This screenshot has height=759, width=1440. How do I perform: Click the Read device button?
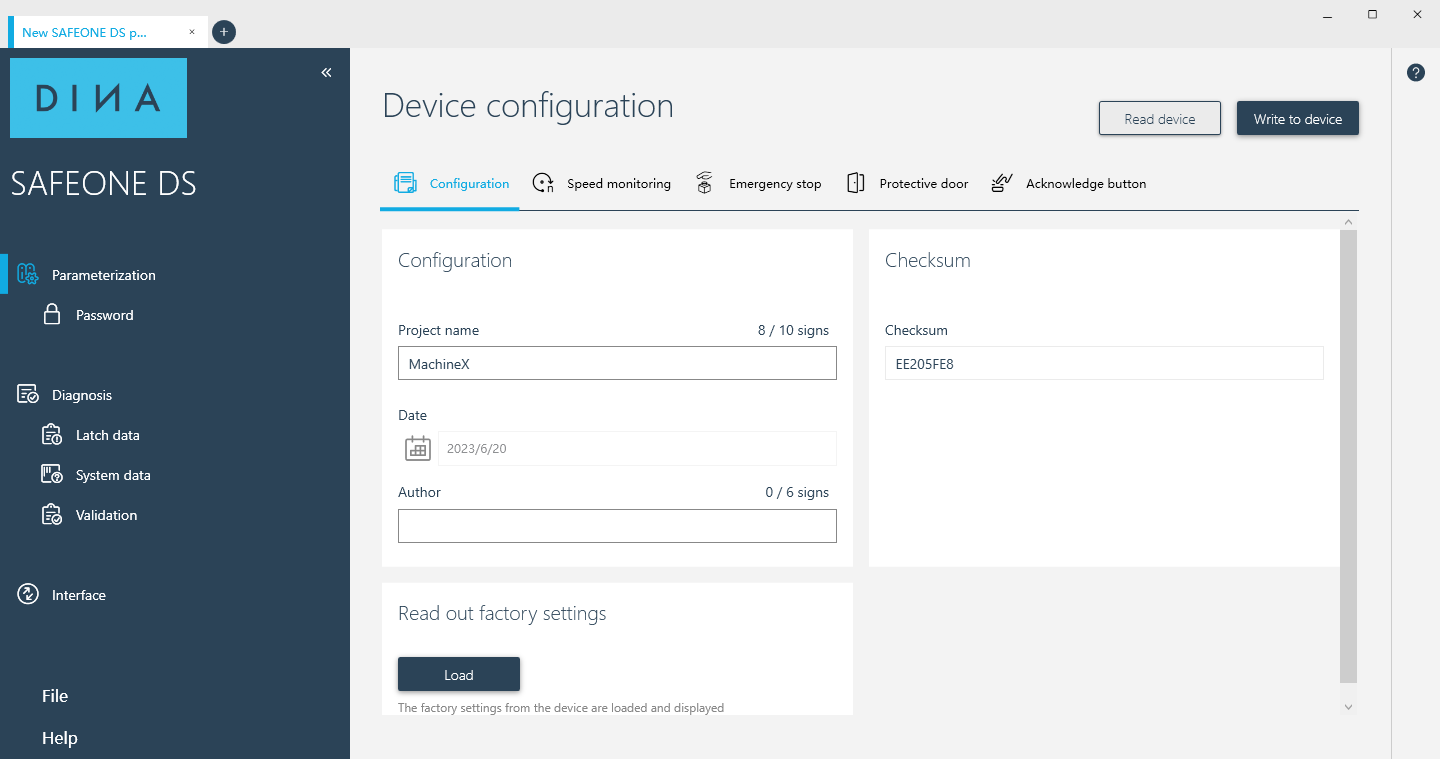(x=1160, y=118)
